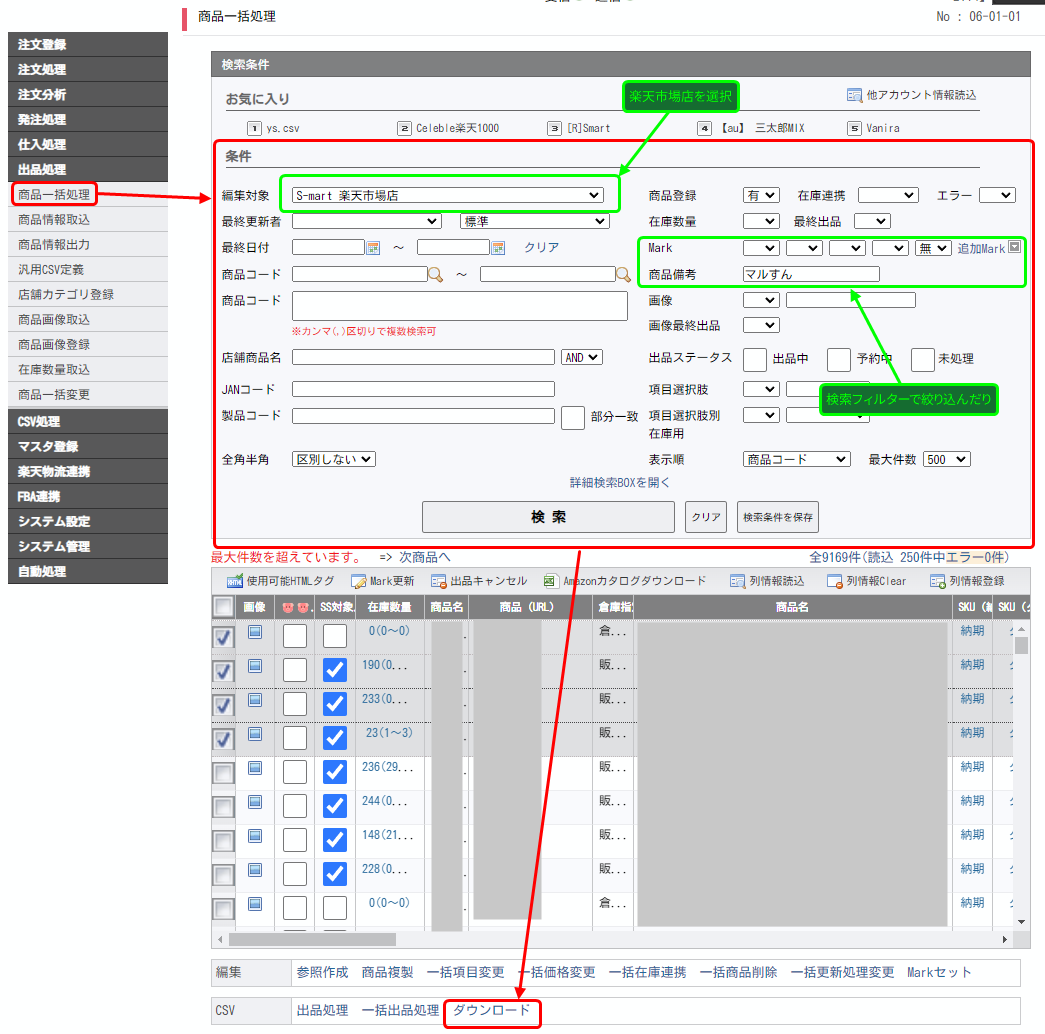Open calendar picker for first 最終日付 field
Viewport: 1045px width, 1034px height.
(374, 248)
